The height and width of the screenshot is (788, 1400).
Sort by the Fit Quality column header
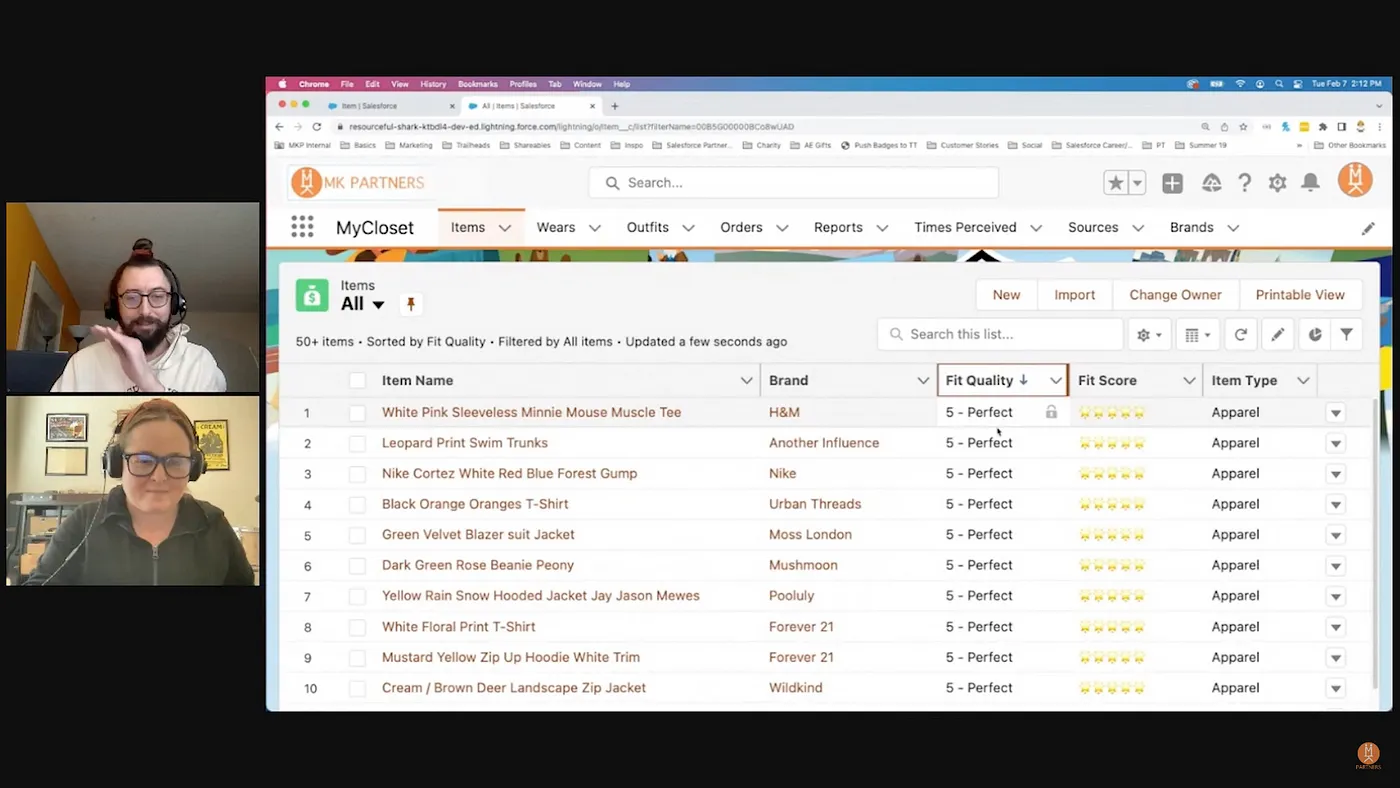point(979,380)
